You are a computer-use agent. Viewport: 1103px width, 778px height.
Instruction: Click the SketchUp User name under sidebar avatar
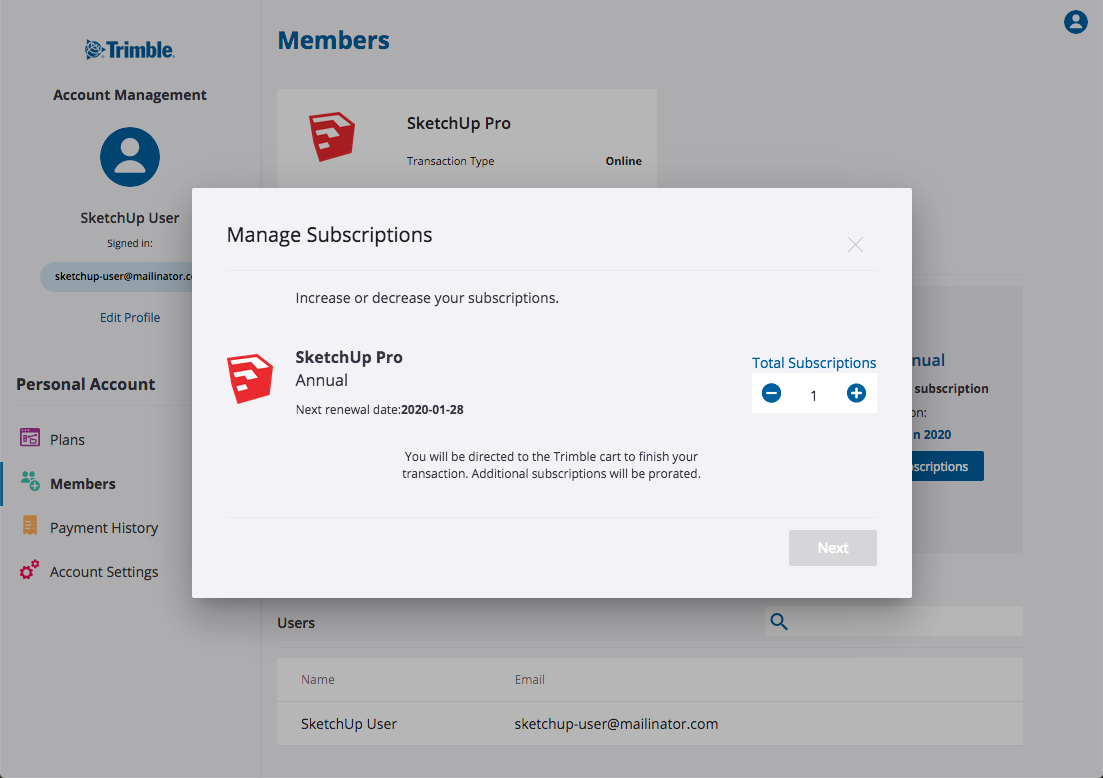129,218
